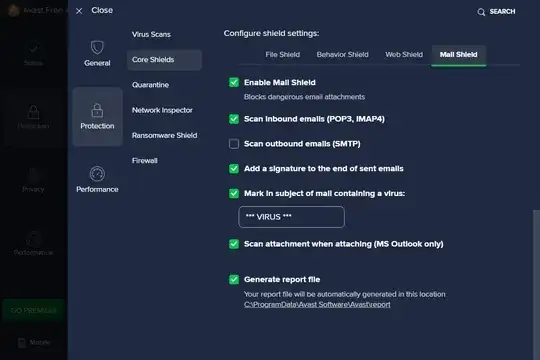The width and height of the screenshot is (540, 360).
Task: Enable Scan outbound emails (SMTP) checkbox
Action: point(234,144)
